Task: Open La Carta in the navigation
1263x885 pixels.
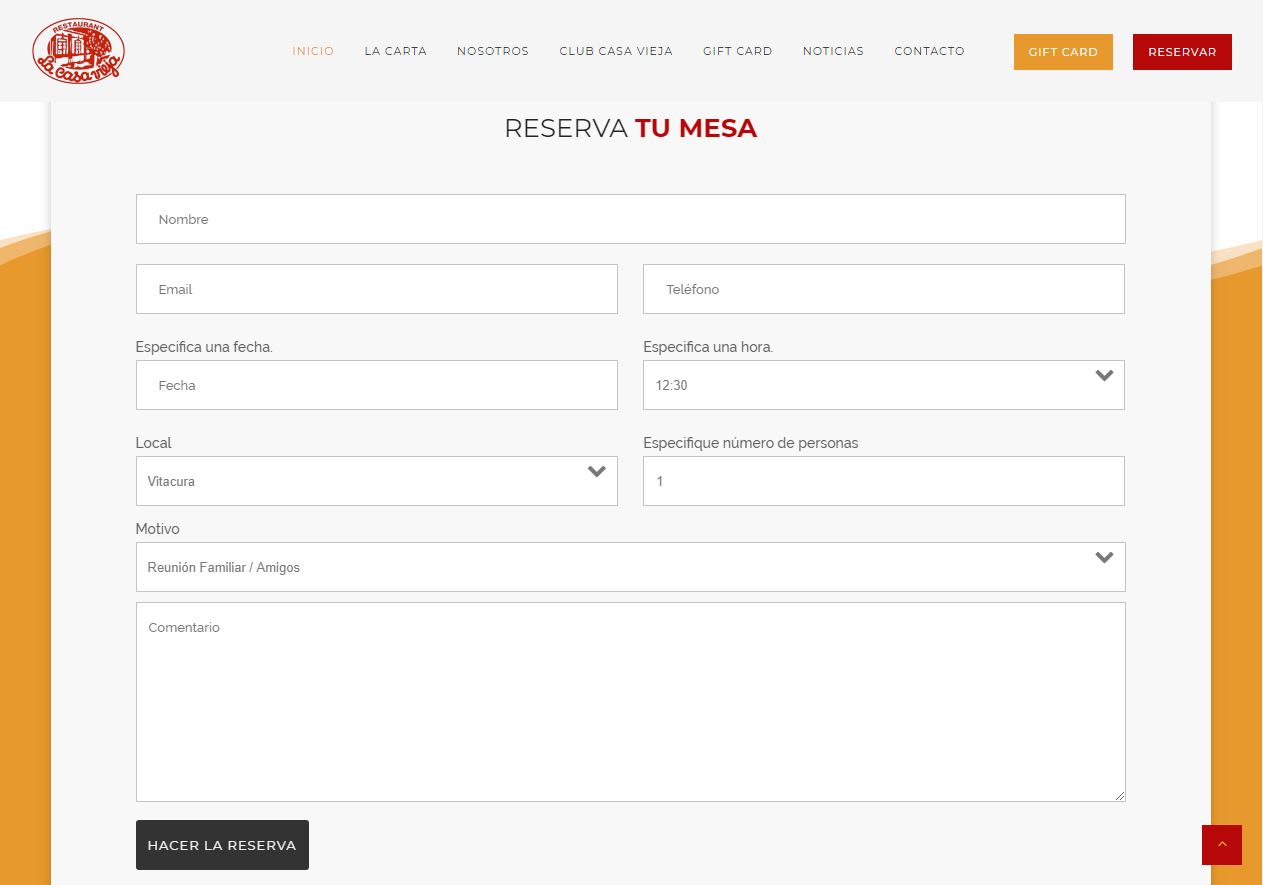Action: pos(395,51)
